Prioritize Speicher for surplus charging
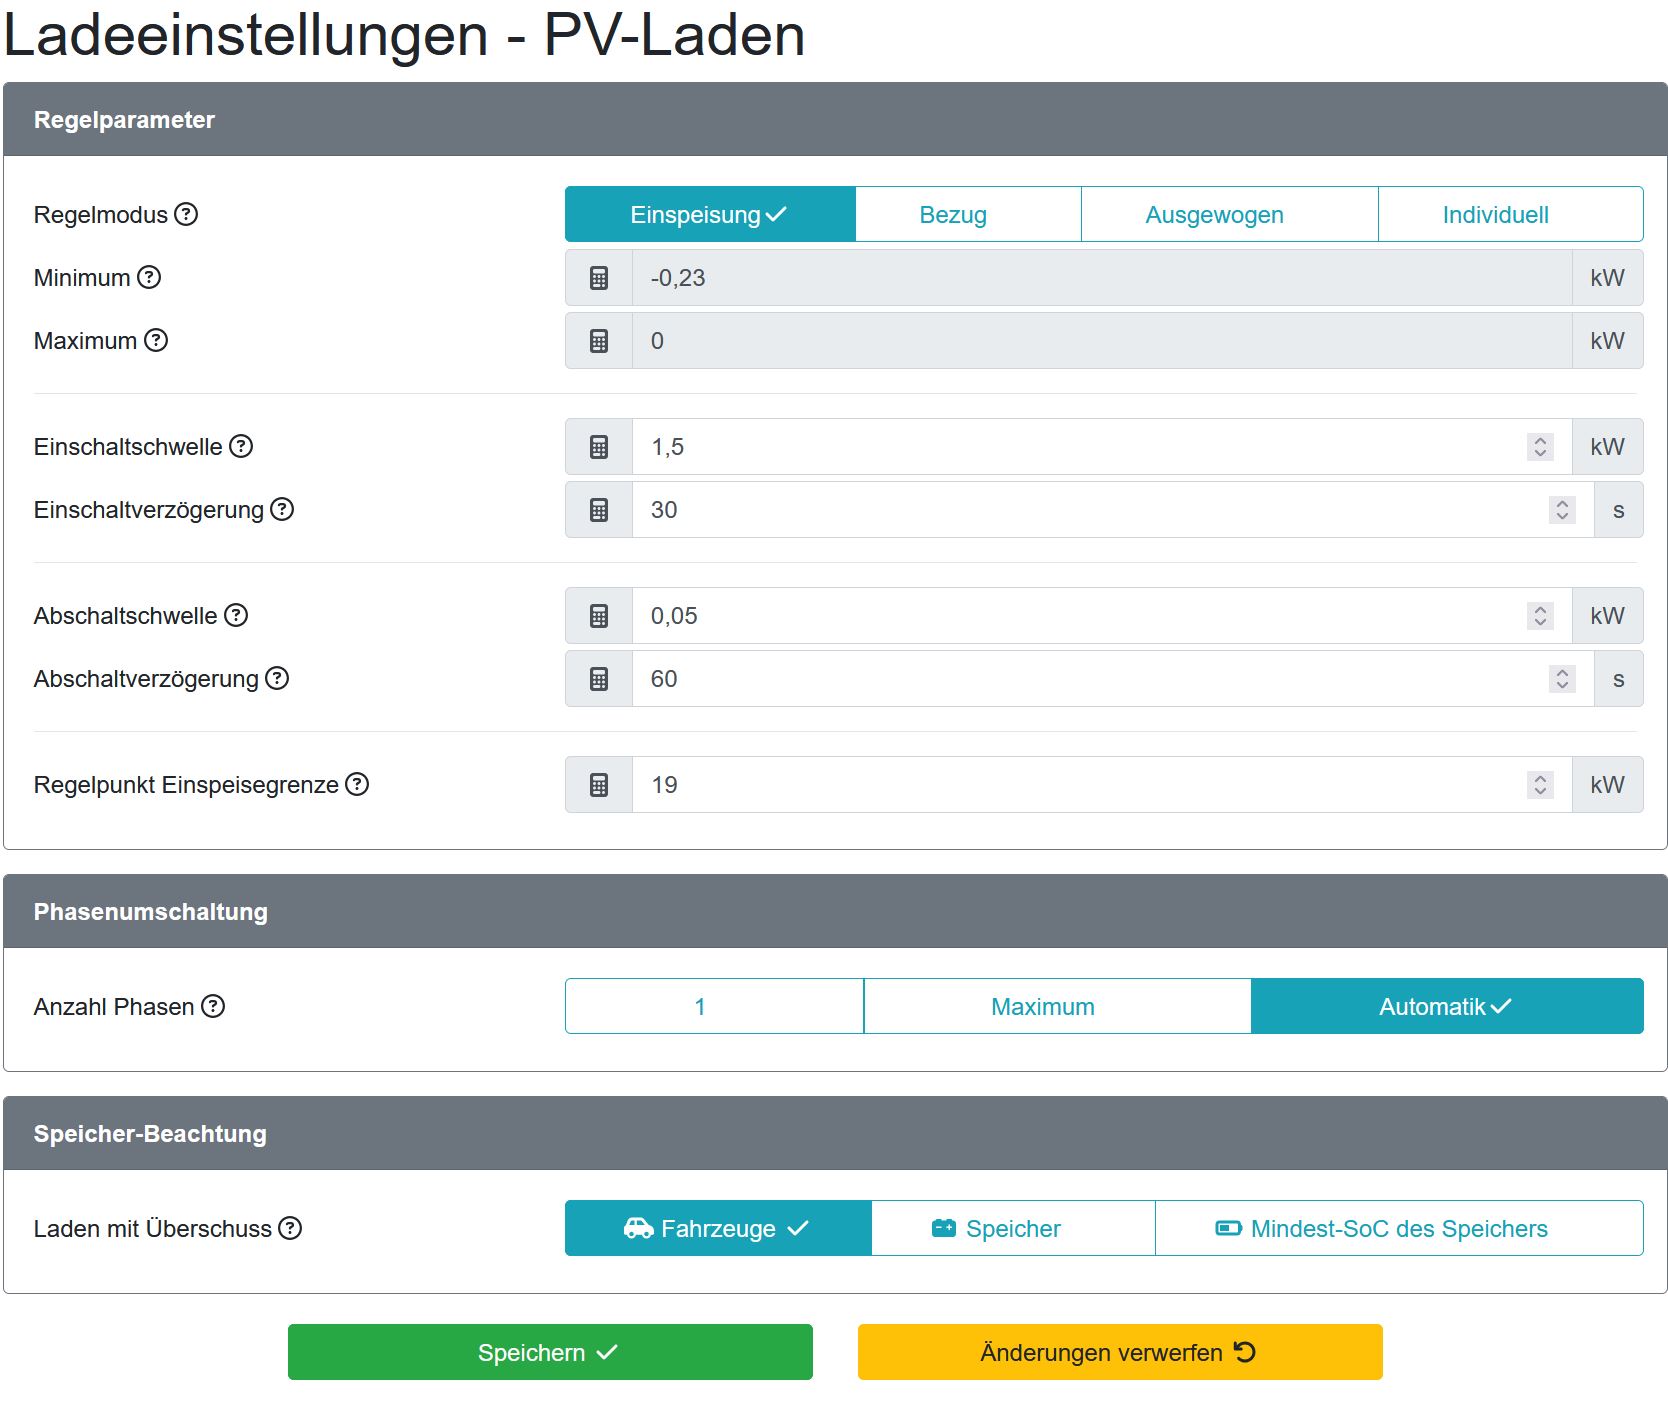The image size is (1668, 1405). tap(1013, 1228)
